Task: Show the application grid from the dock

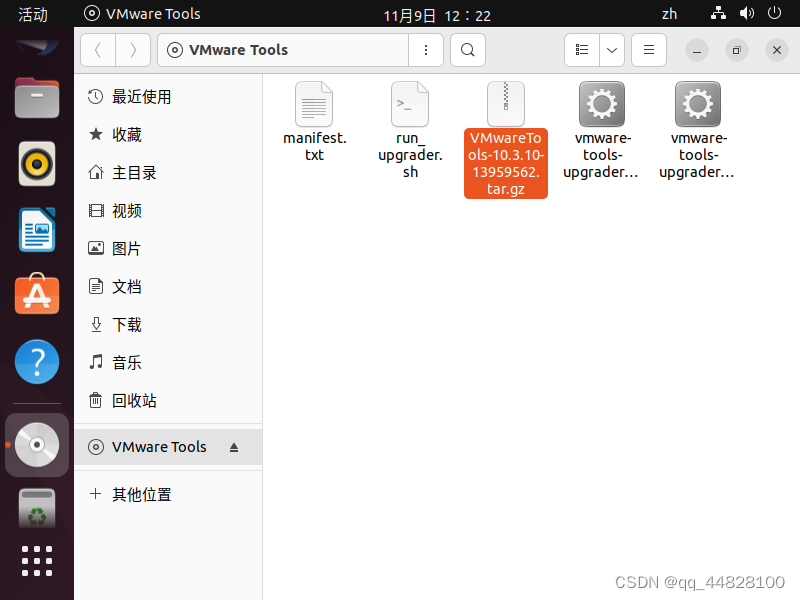Action: (x=36, y=561)
